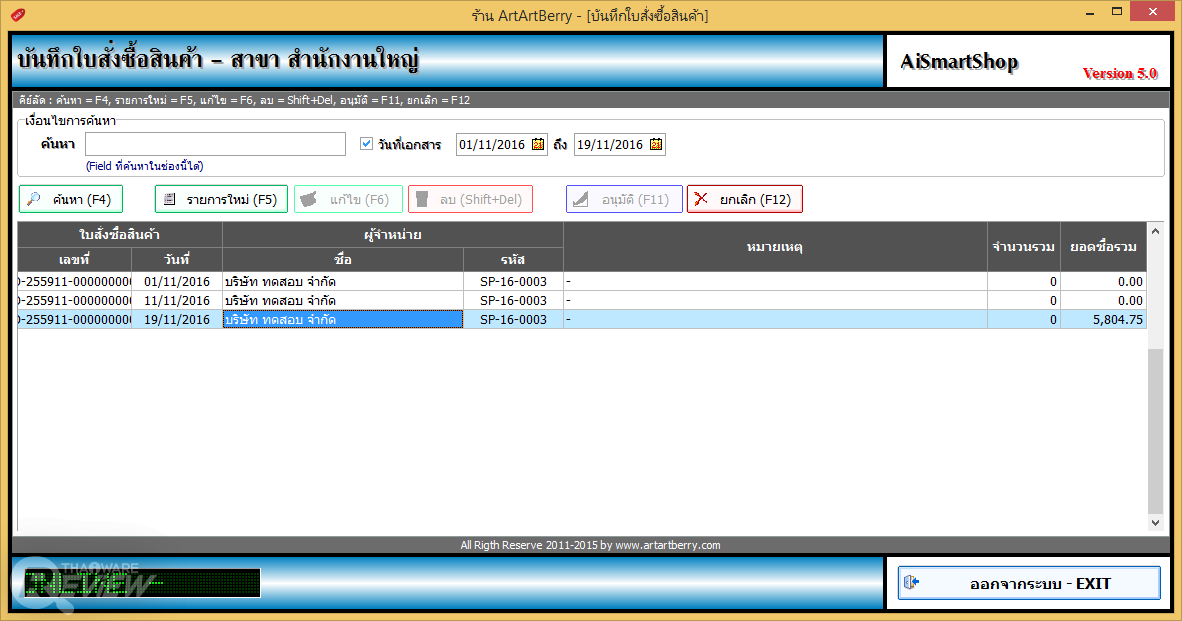Create a new entry with รายการใหม่ (F5)
The image size is (1182, 621).
(221, 199)
